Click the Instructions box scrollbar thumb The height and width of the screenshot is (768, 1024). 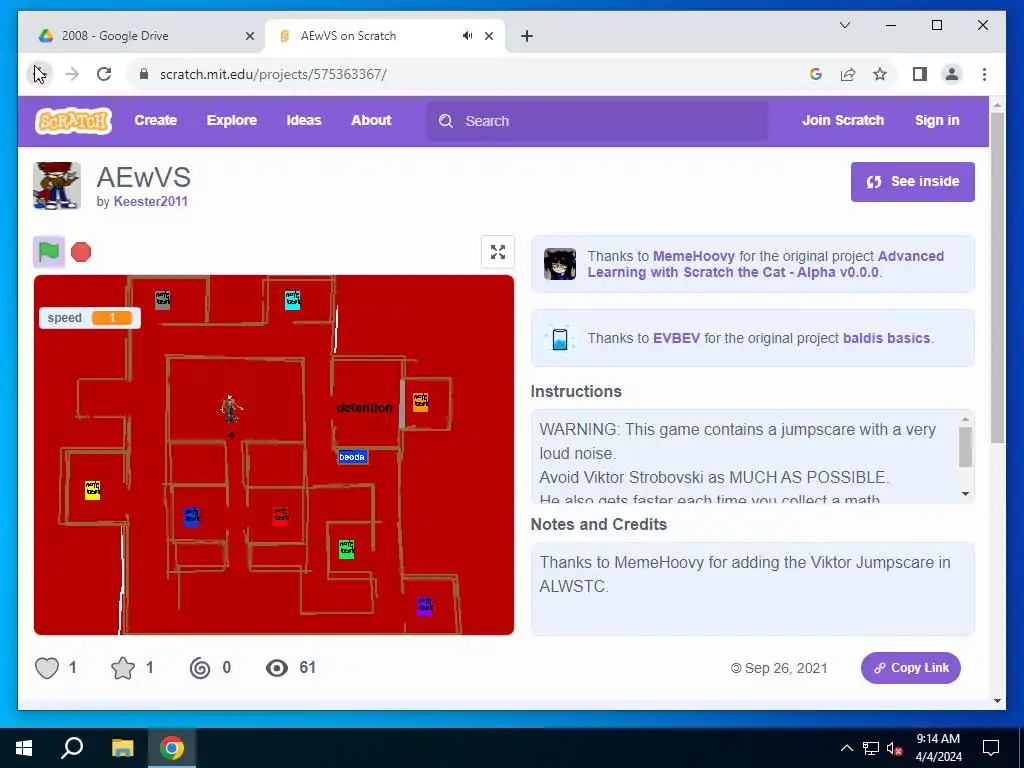coord(965,447)
